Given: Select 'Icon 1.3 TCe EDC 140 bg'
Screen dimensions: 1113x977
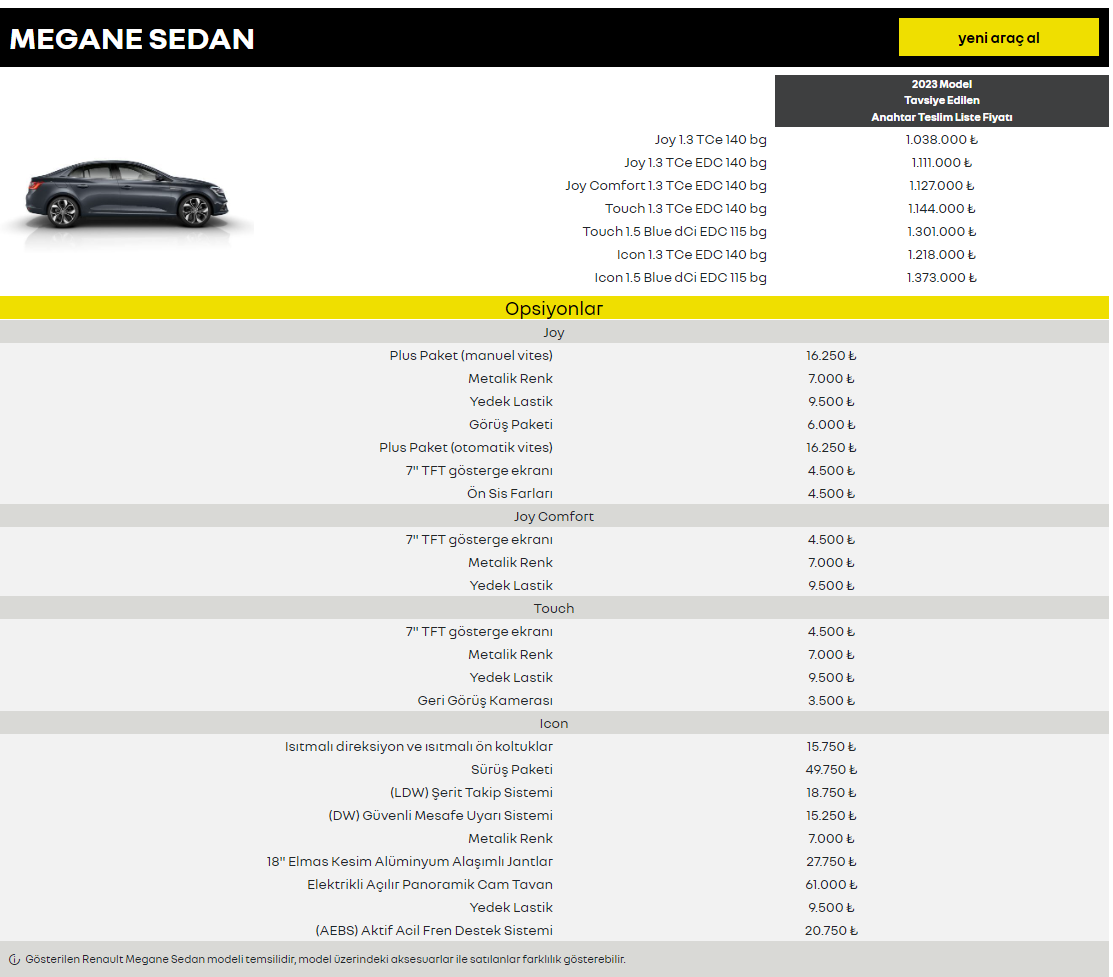Looking at the screenshot, I should tap(691, 254).
